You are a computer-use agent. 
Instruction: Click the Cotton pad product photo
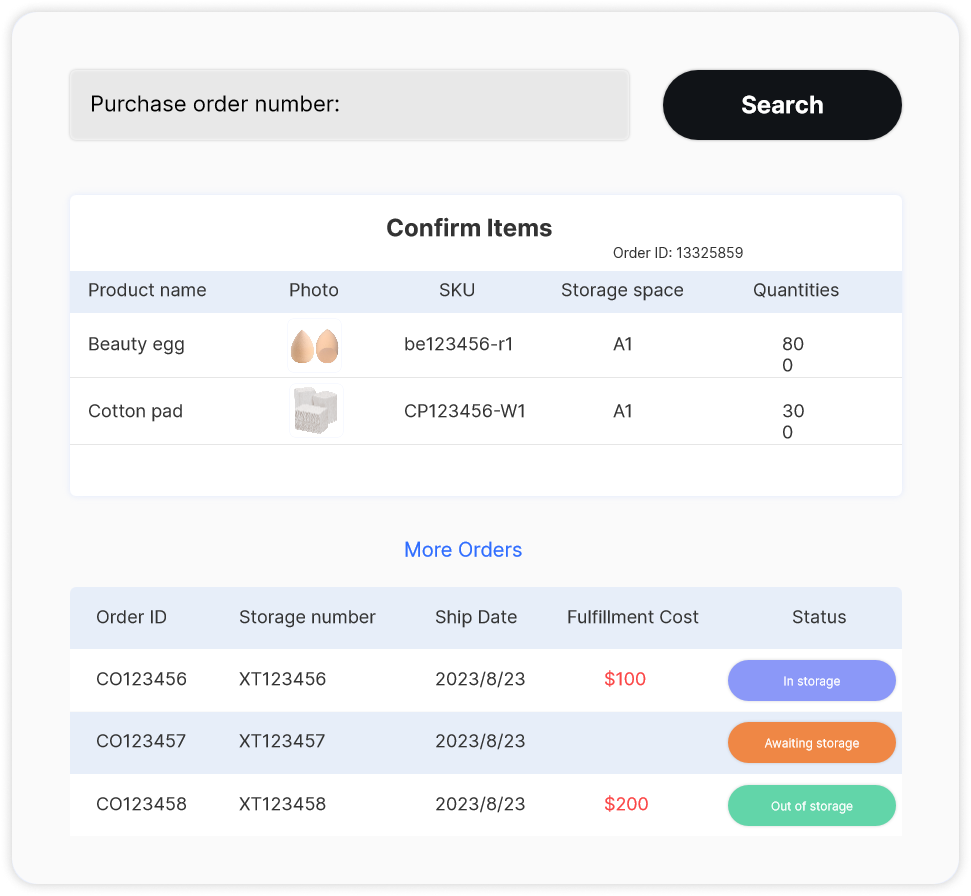tap(316, 411)
